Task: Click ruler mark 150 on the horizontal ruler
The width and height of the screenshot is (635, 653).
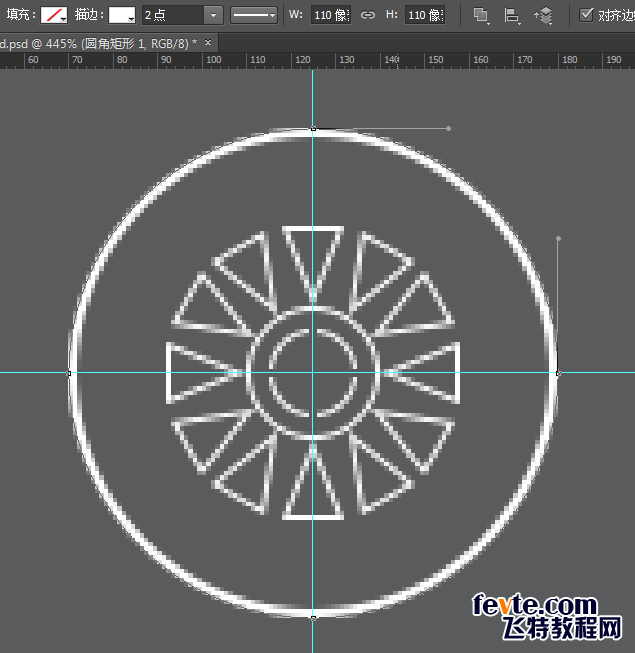Action: [436, 60]
